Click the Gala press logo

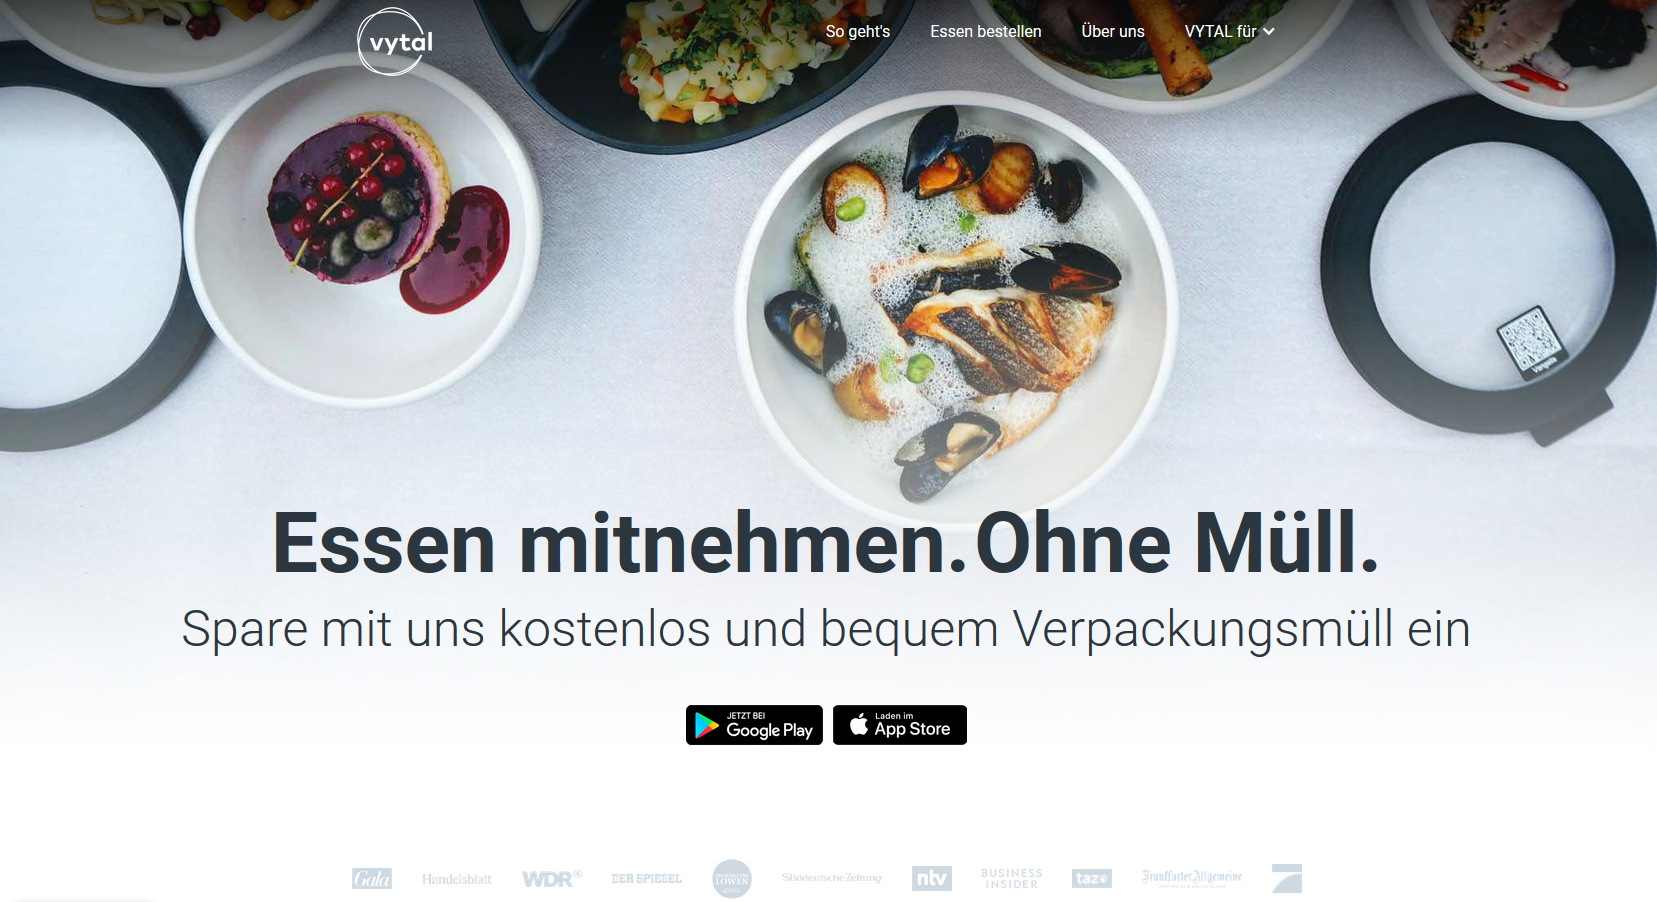pyautogui.click(x=372, y=879)
